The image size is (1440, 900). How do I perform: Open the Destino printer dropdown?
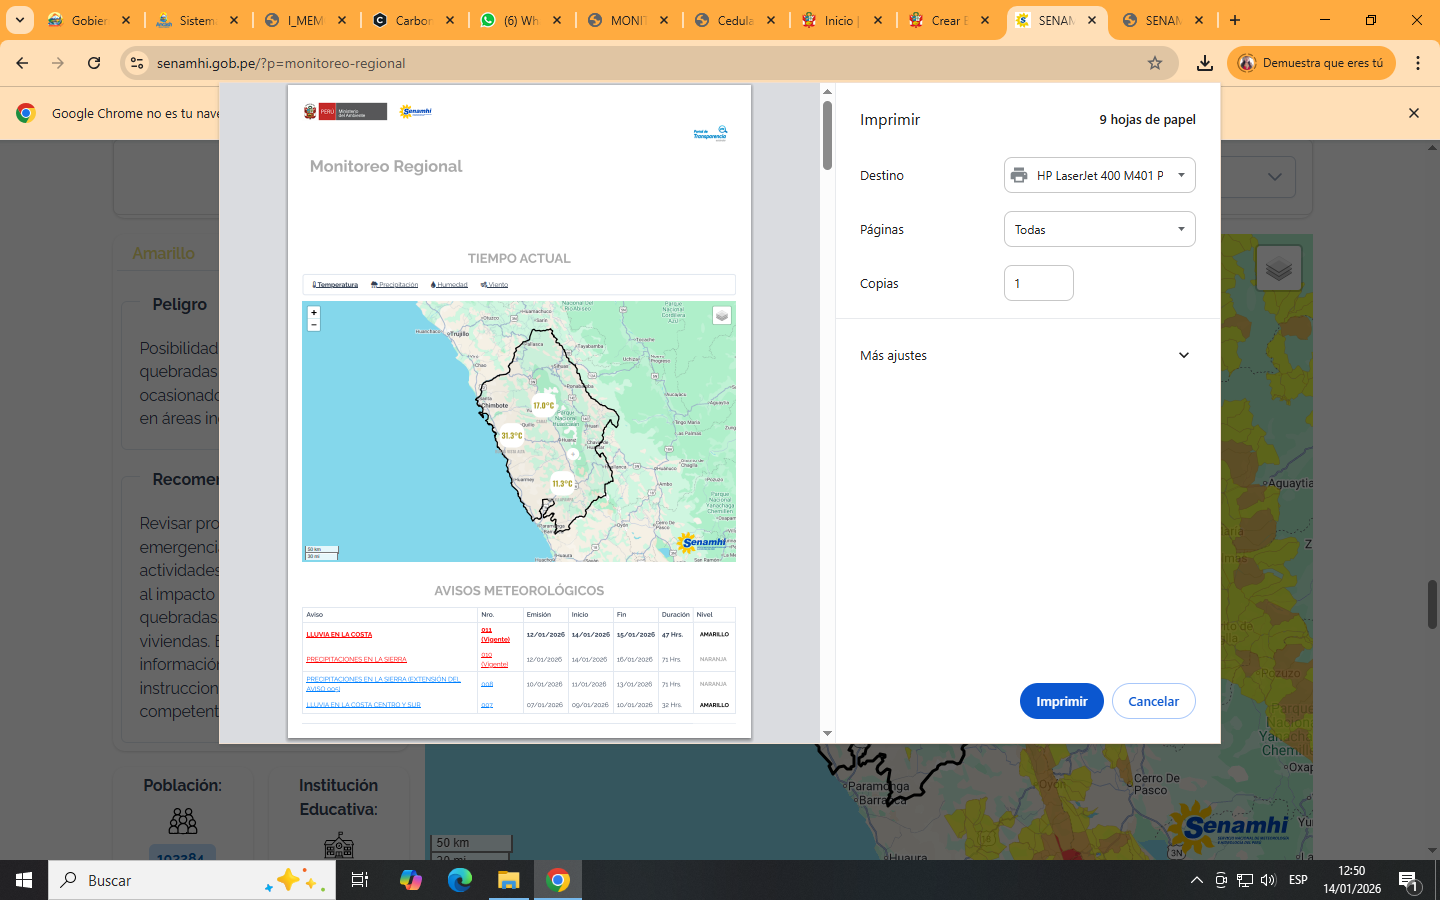click(x=1099, y=175)
